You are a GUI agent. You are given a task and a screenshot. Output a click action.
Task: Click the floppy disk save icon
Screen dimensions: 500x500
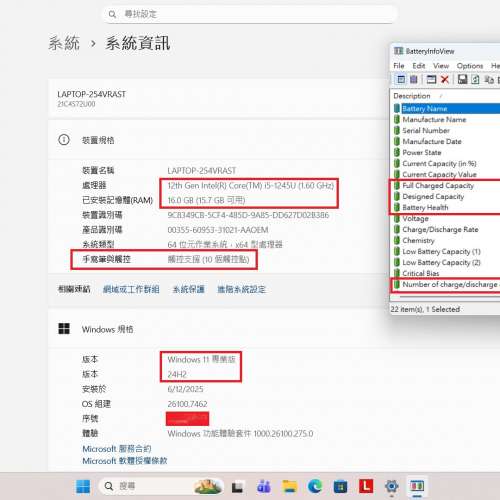click(x=462, y=79)
